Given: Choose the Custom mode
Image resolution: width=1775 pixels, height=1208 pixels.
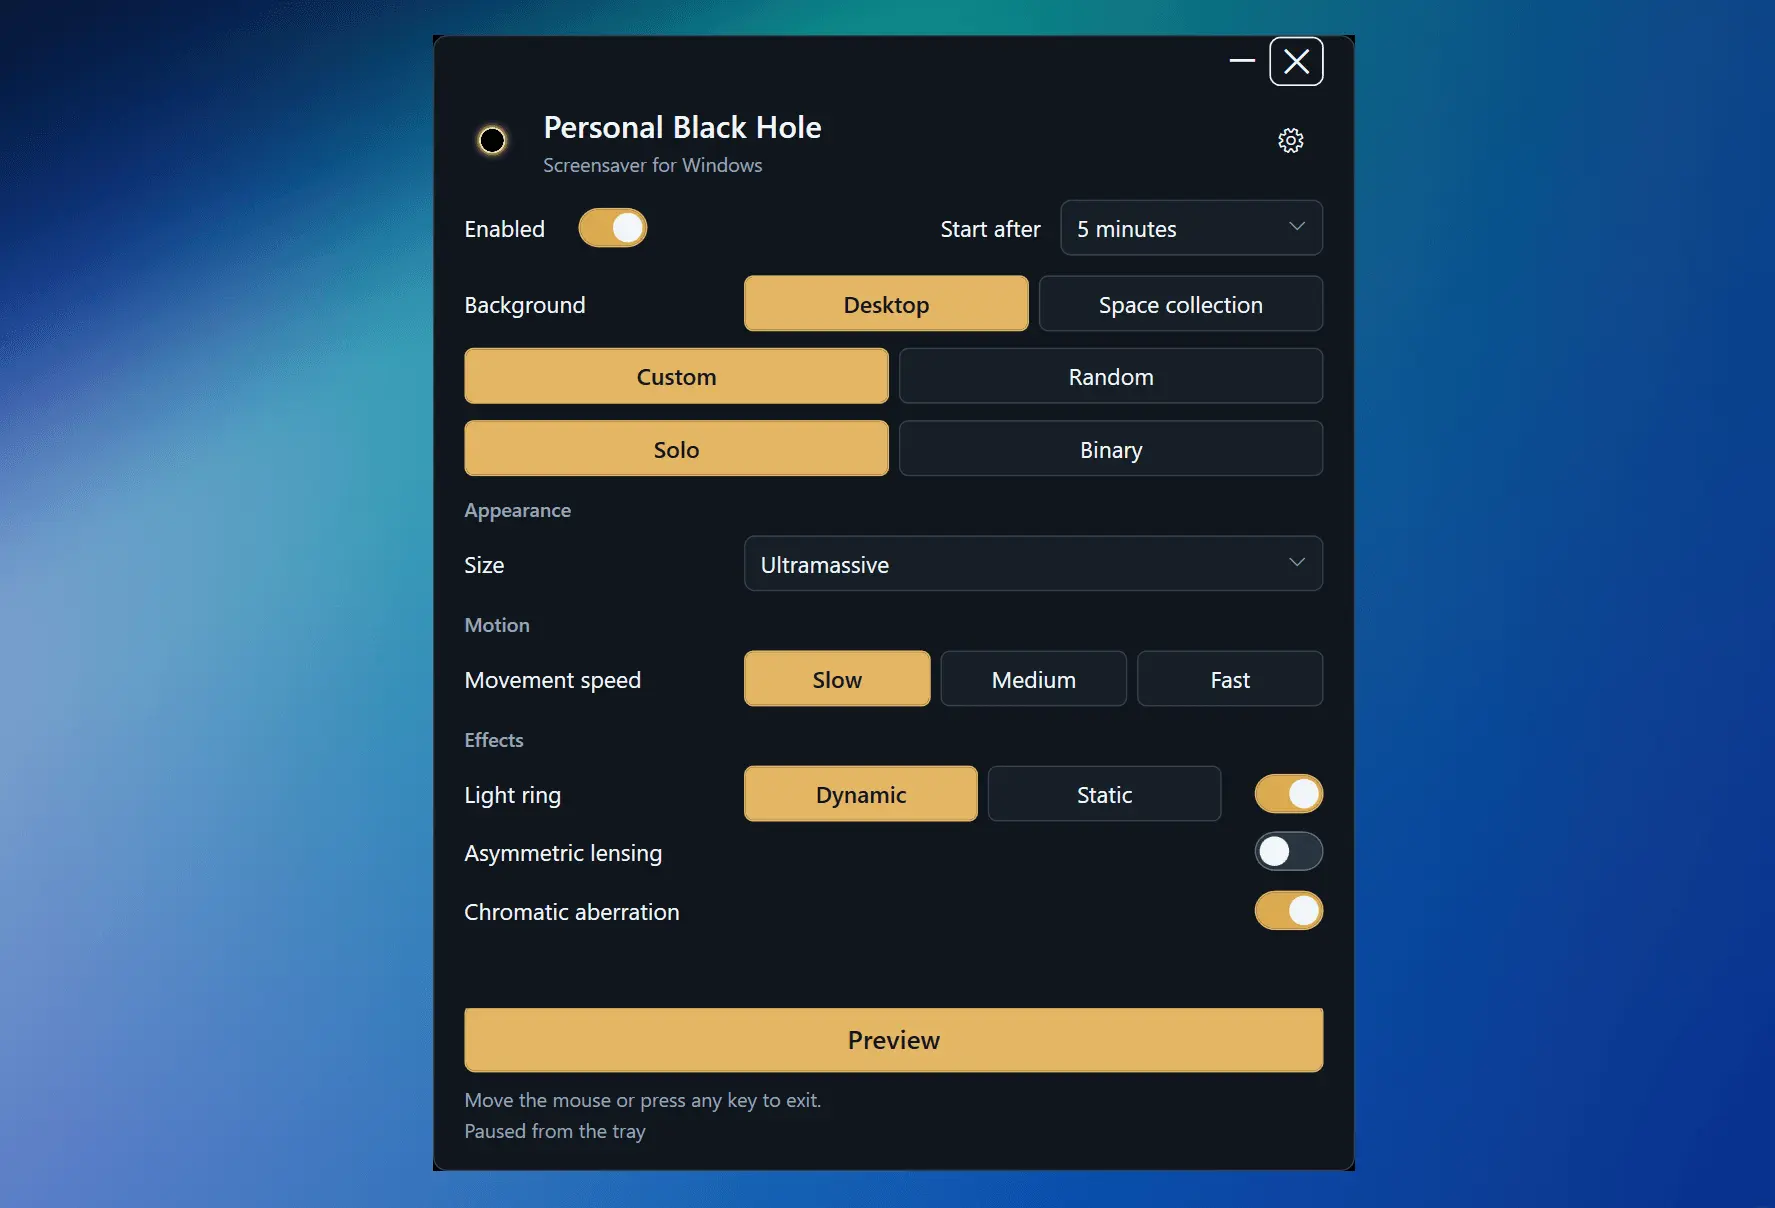Looking at the screenshot, I should 676,376.
